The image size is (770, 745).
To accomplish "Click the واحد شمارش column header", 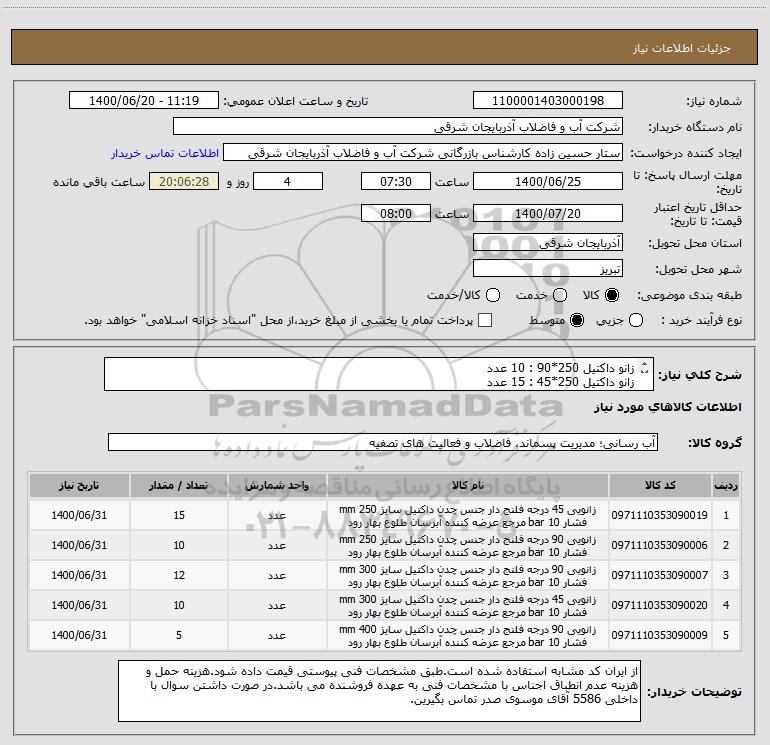I will click(x=277, y=485).
